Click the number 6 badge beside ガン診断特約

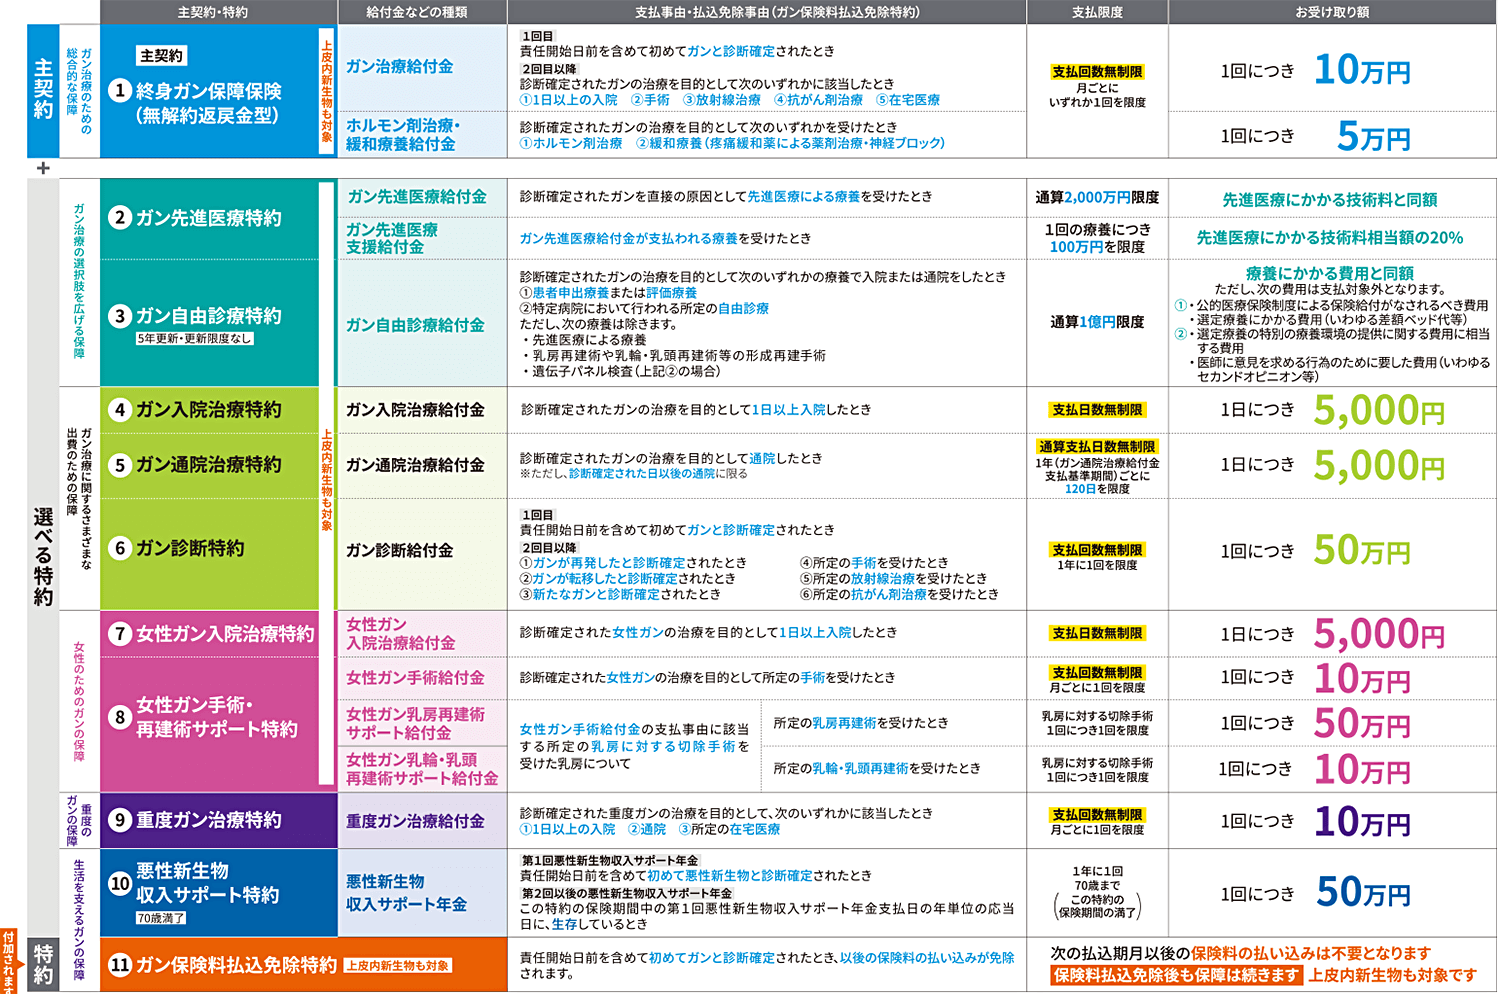pyautogui.click(x=120, y=548)
